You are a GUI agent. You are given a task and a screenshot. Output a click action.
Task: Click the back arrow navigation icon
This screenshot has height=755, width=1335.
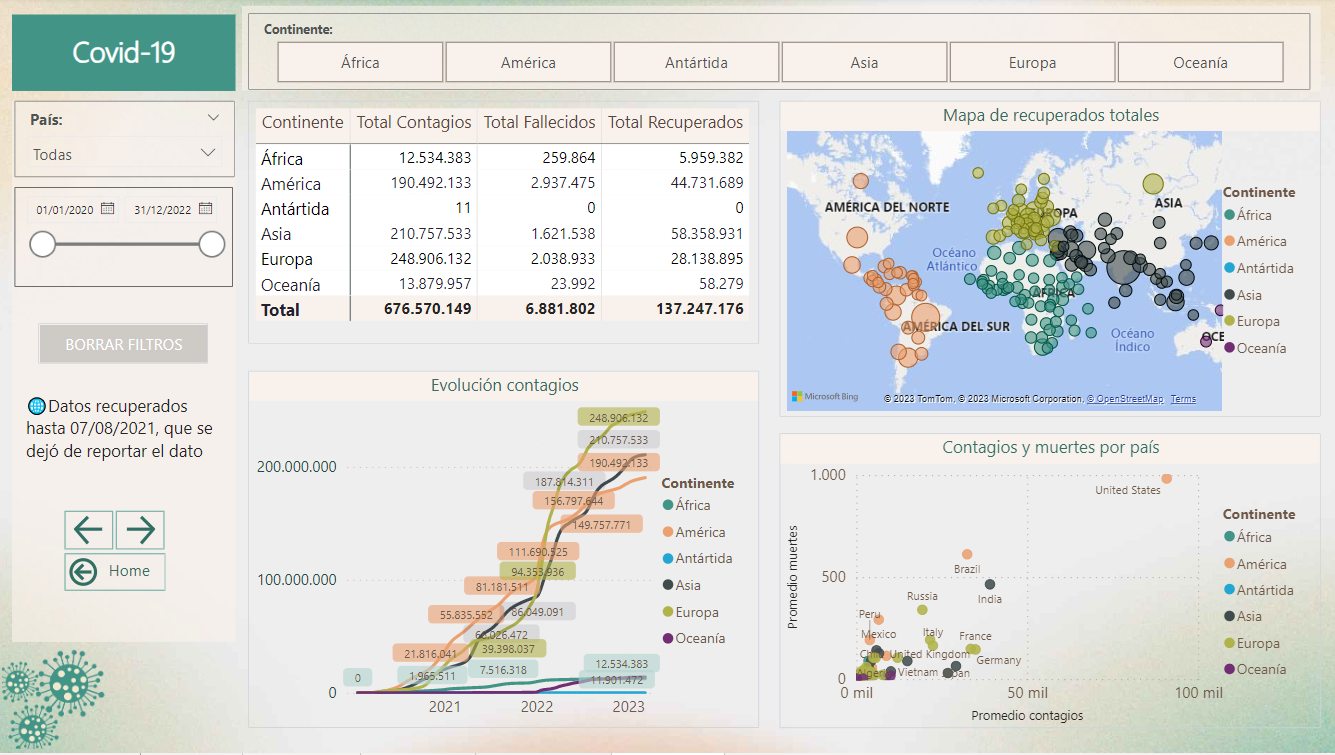pos(89,530)
